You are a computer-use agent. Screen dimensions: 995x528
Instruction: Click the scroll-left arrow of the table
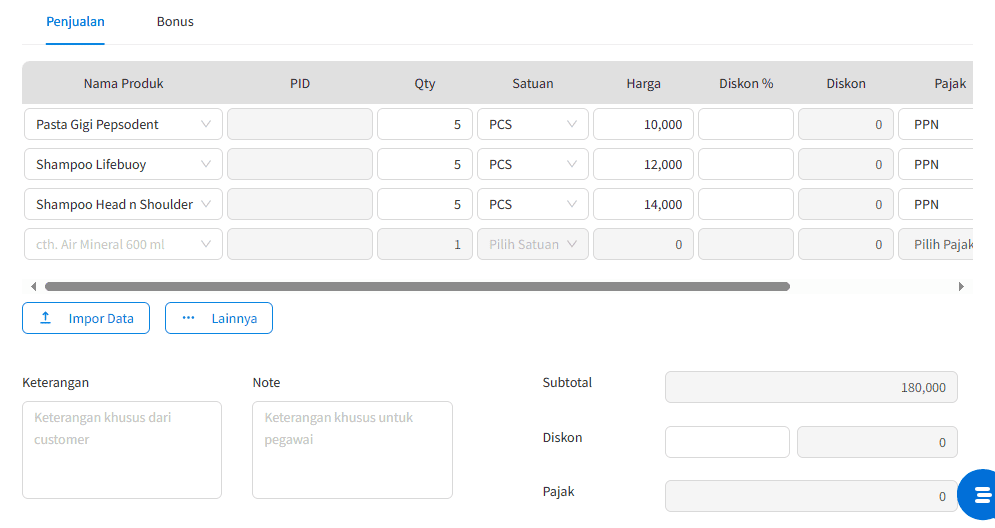[x=34, y=287]
